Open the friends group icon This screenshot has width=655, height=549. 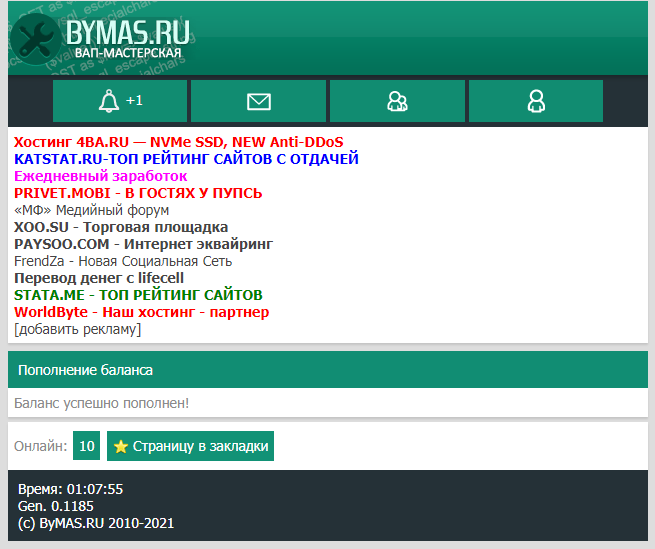click(397, 101)
